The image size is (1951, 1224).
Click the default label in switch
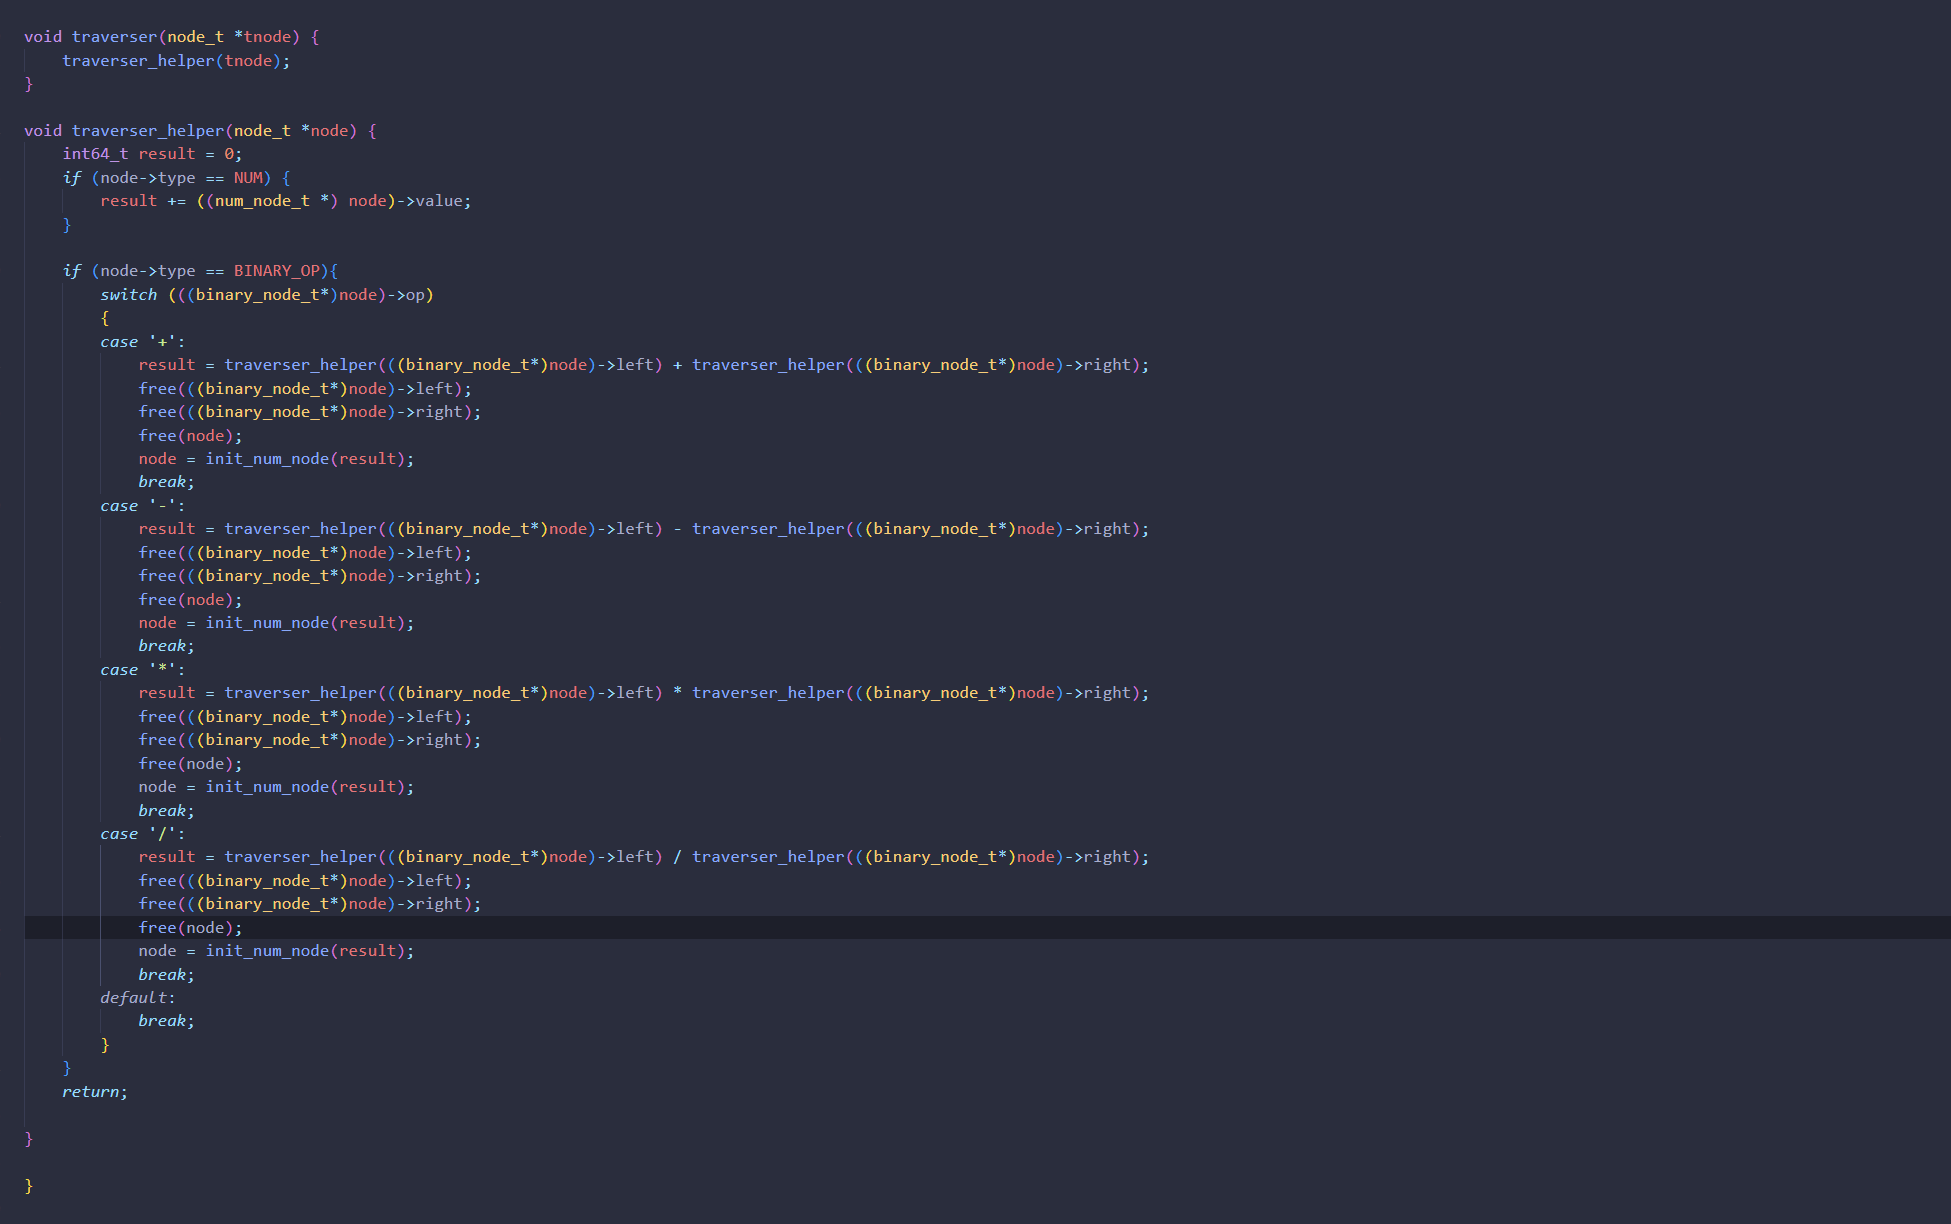[x=137, y=998]
